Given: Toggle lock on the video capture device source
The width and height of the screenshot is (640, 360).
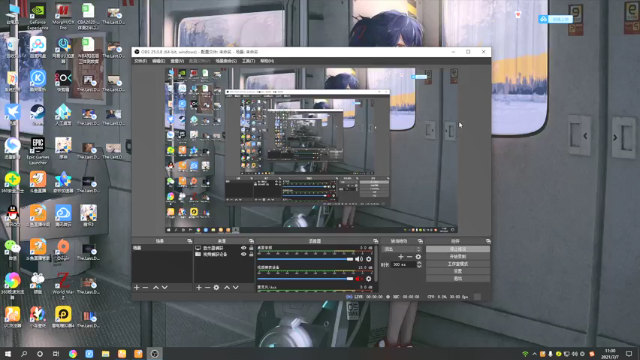Looking at the screenshot, I should point(251,254).
